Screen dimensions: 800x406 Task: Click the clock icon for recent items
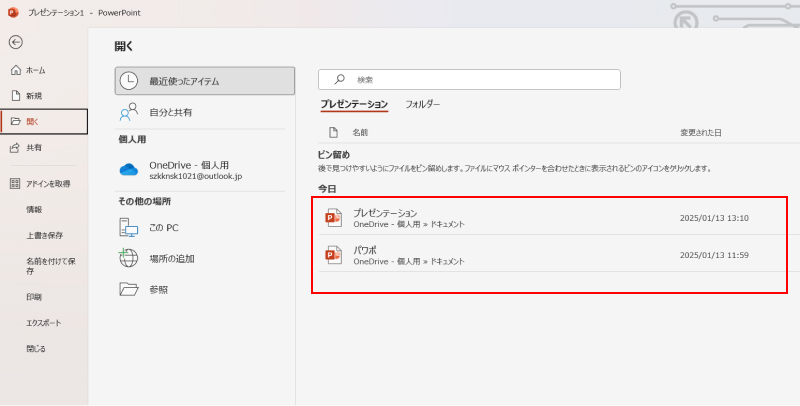click(129, 81)
